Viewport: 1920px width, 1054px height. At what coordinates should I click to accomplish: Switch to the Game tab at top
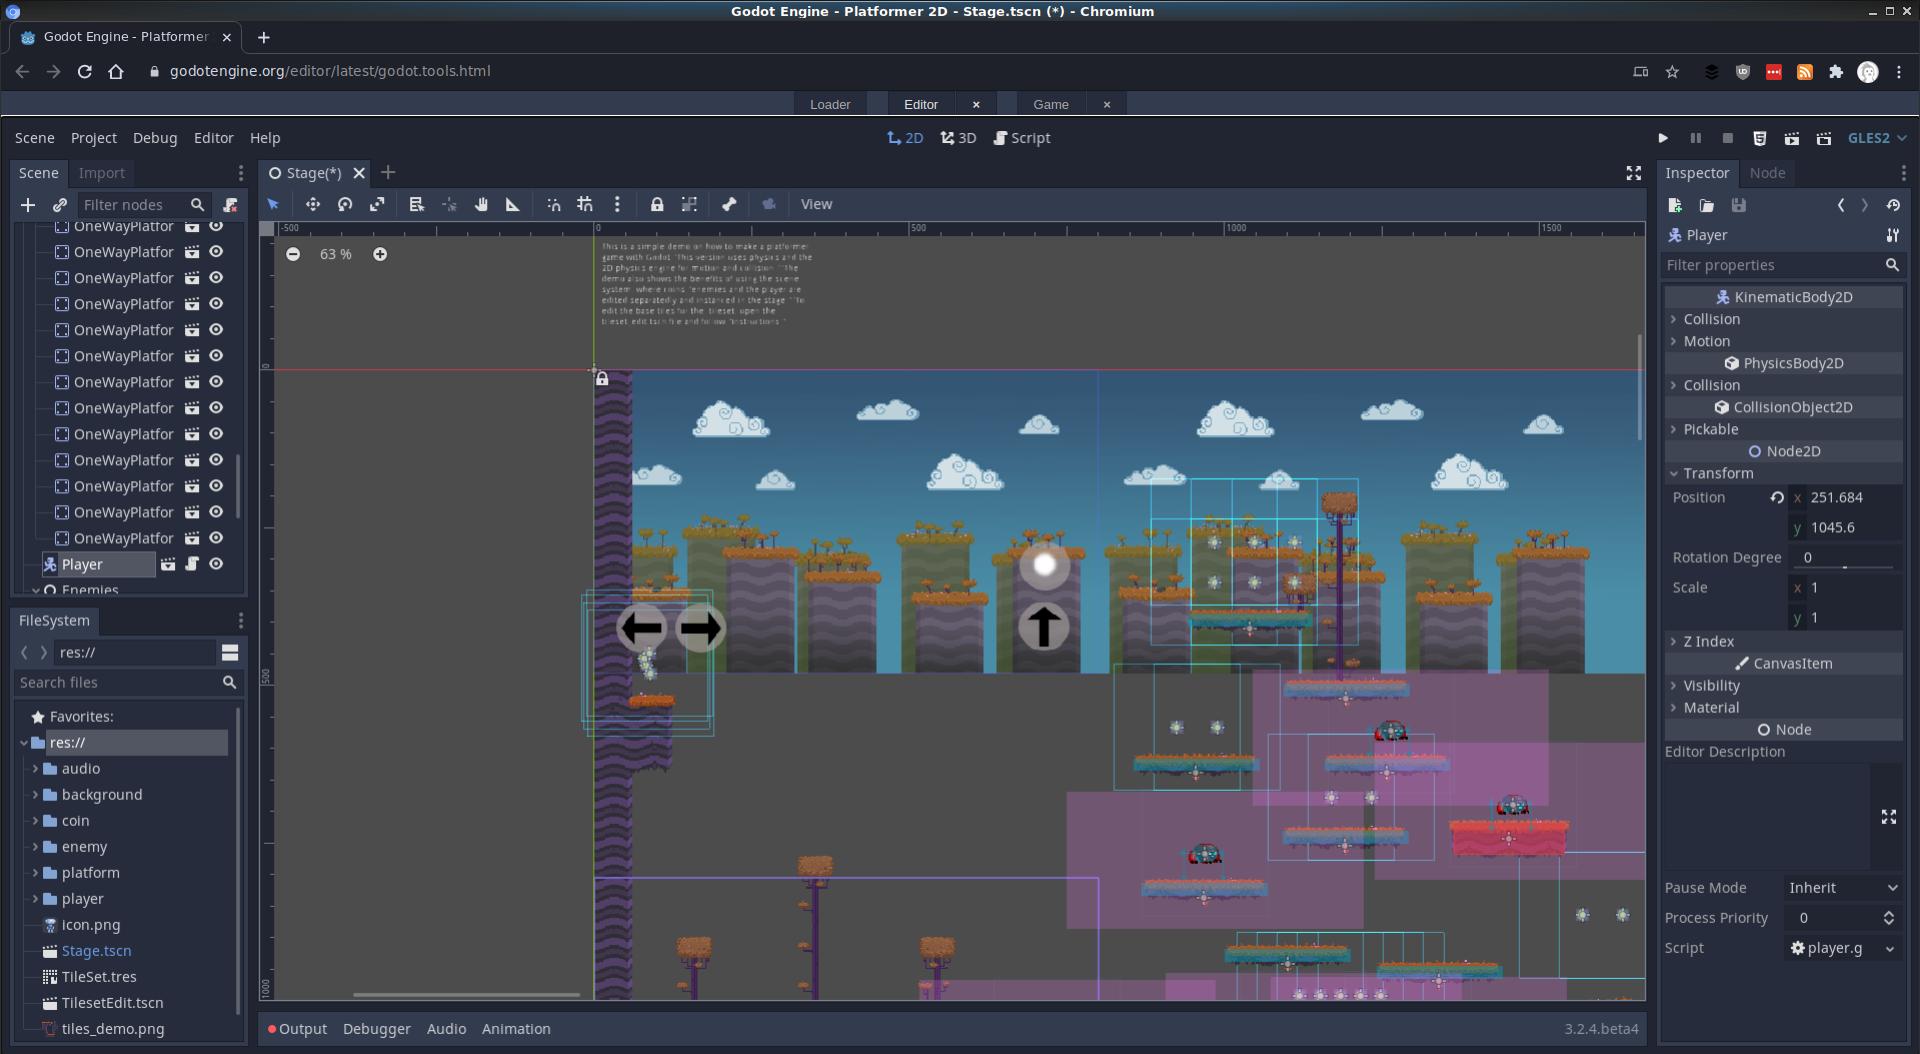1051,104
